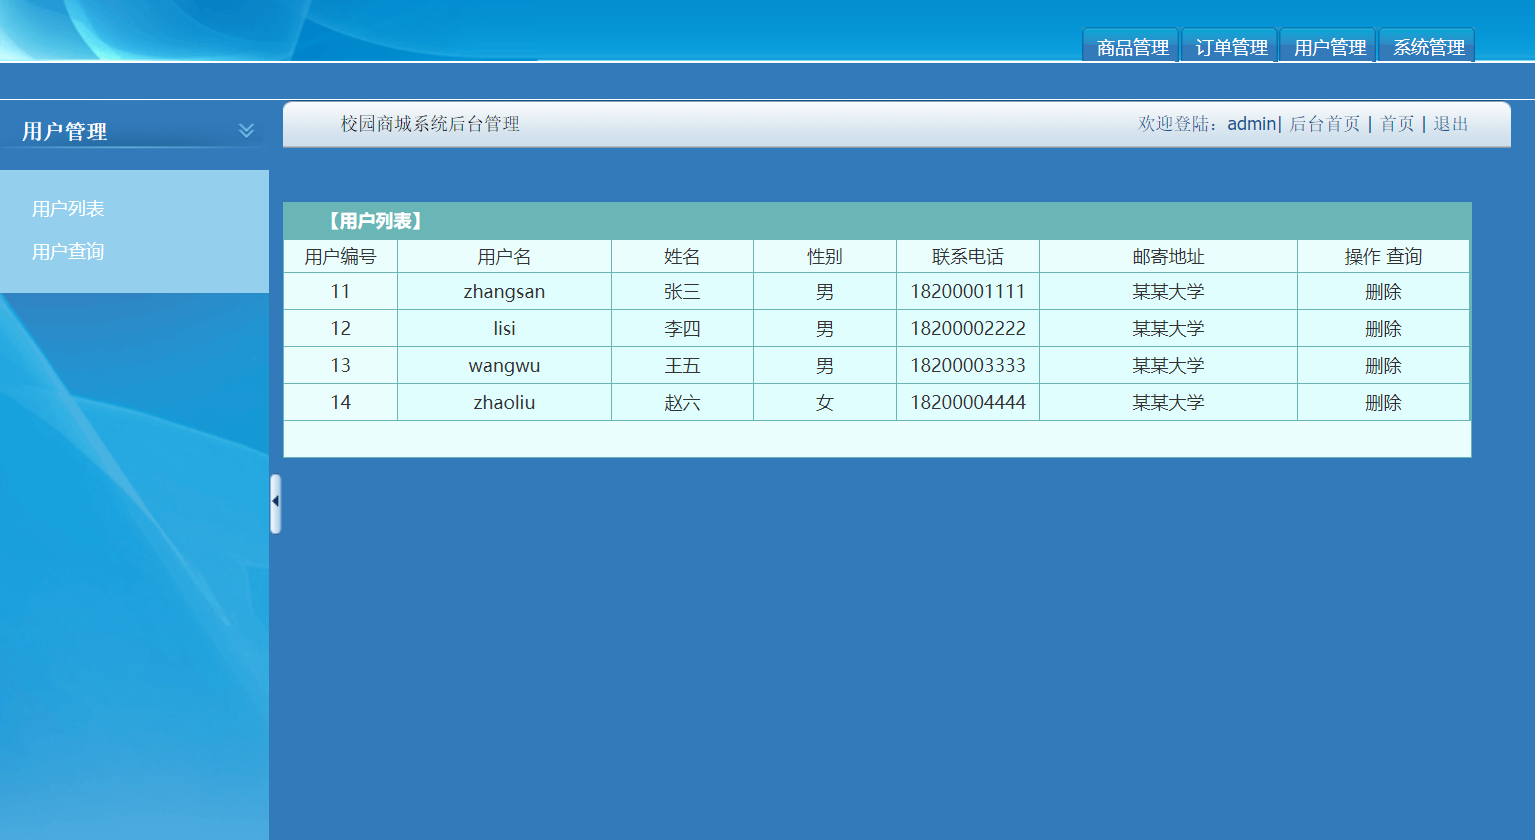Delete user zhaoliu via its 删除 link
The width and height of the screenshot is (1535, 840).
[1383, 403]
